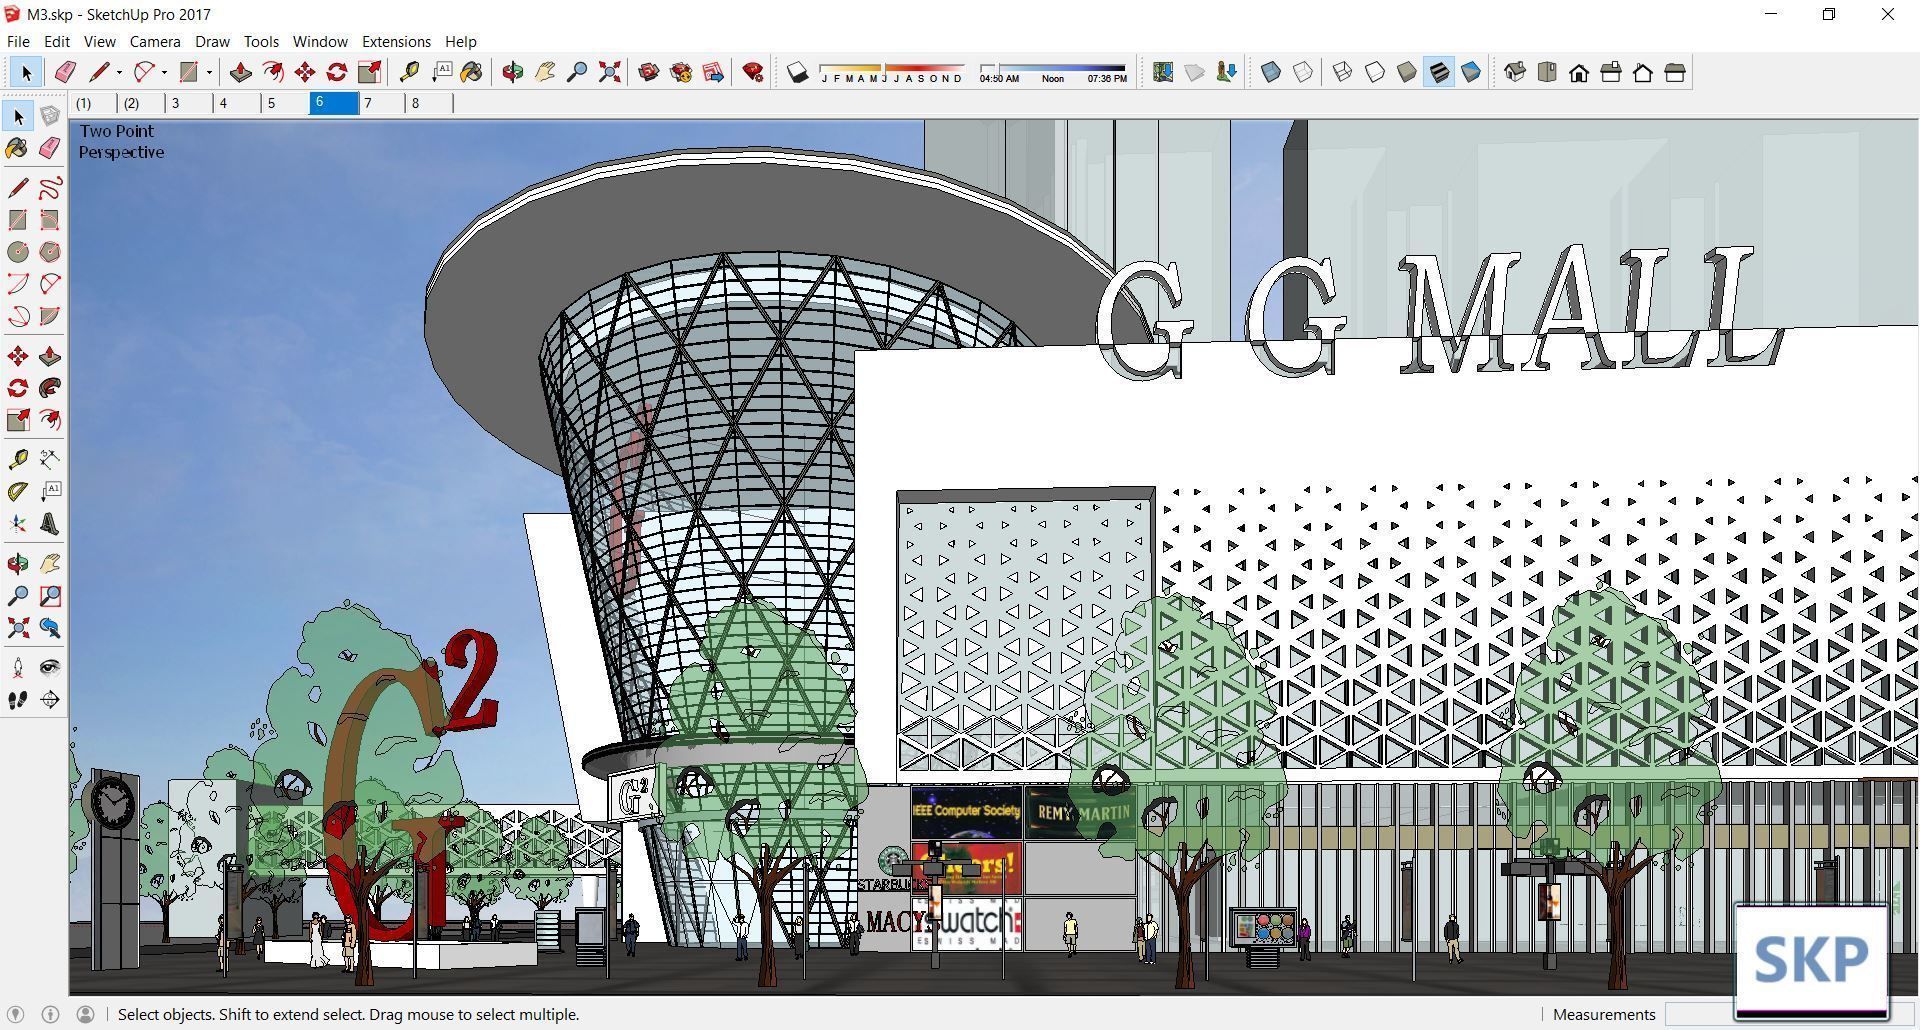Toggle X-Ray face style mode
The image size is (1920, 1030).
tap(1270, 72)
